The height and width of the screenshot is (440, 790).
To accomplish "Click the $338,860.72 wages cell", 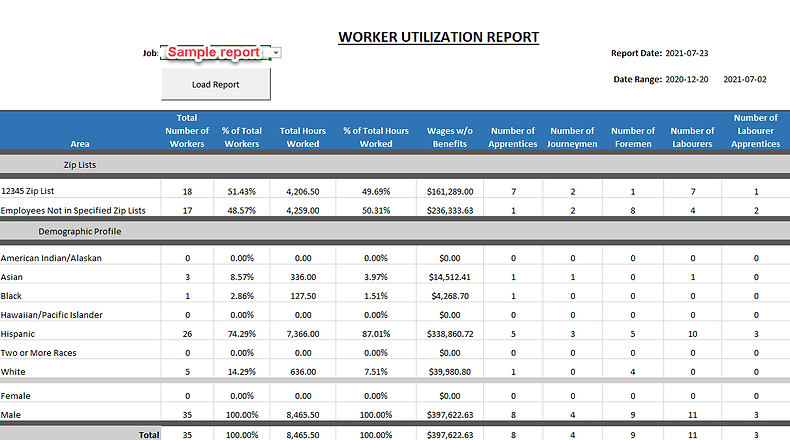I will [450, 334].
